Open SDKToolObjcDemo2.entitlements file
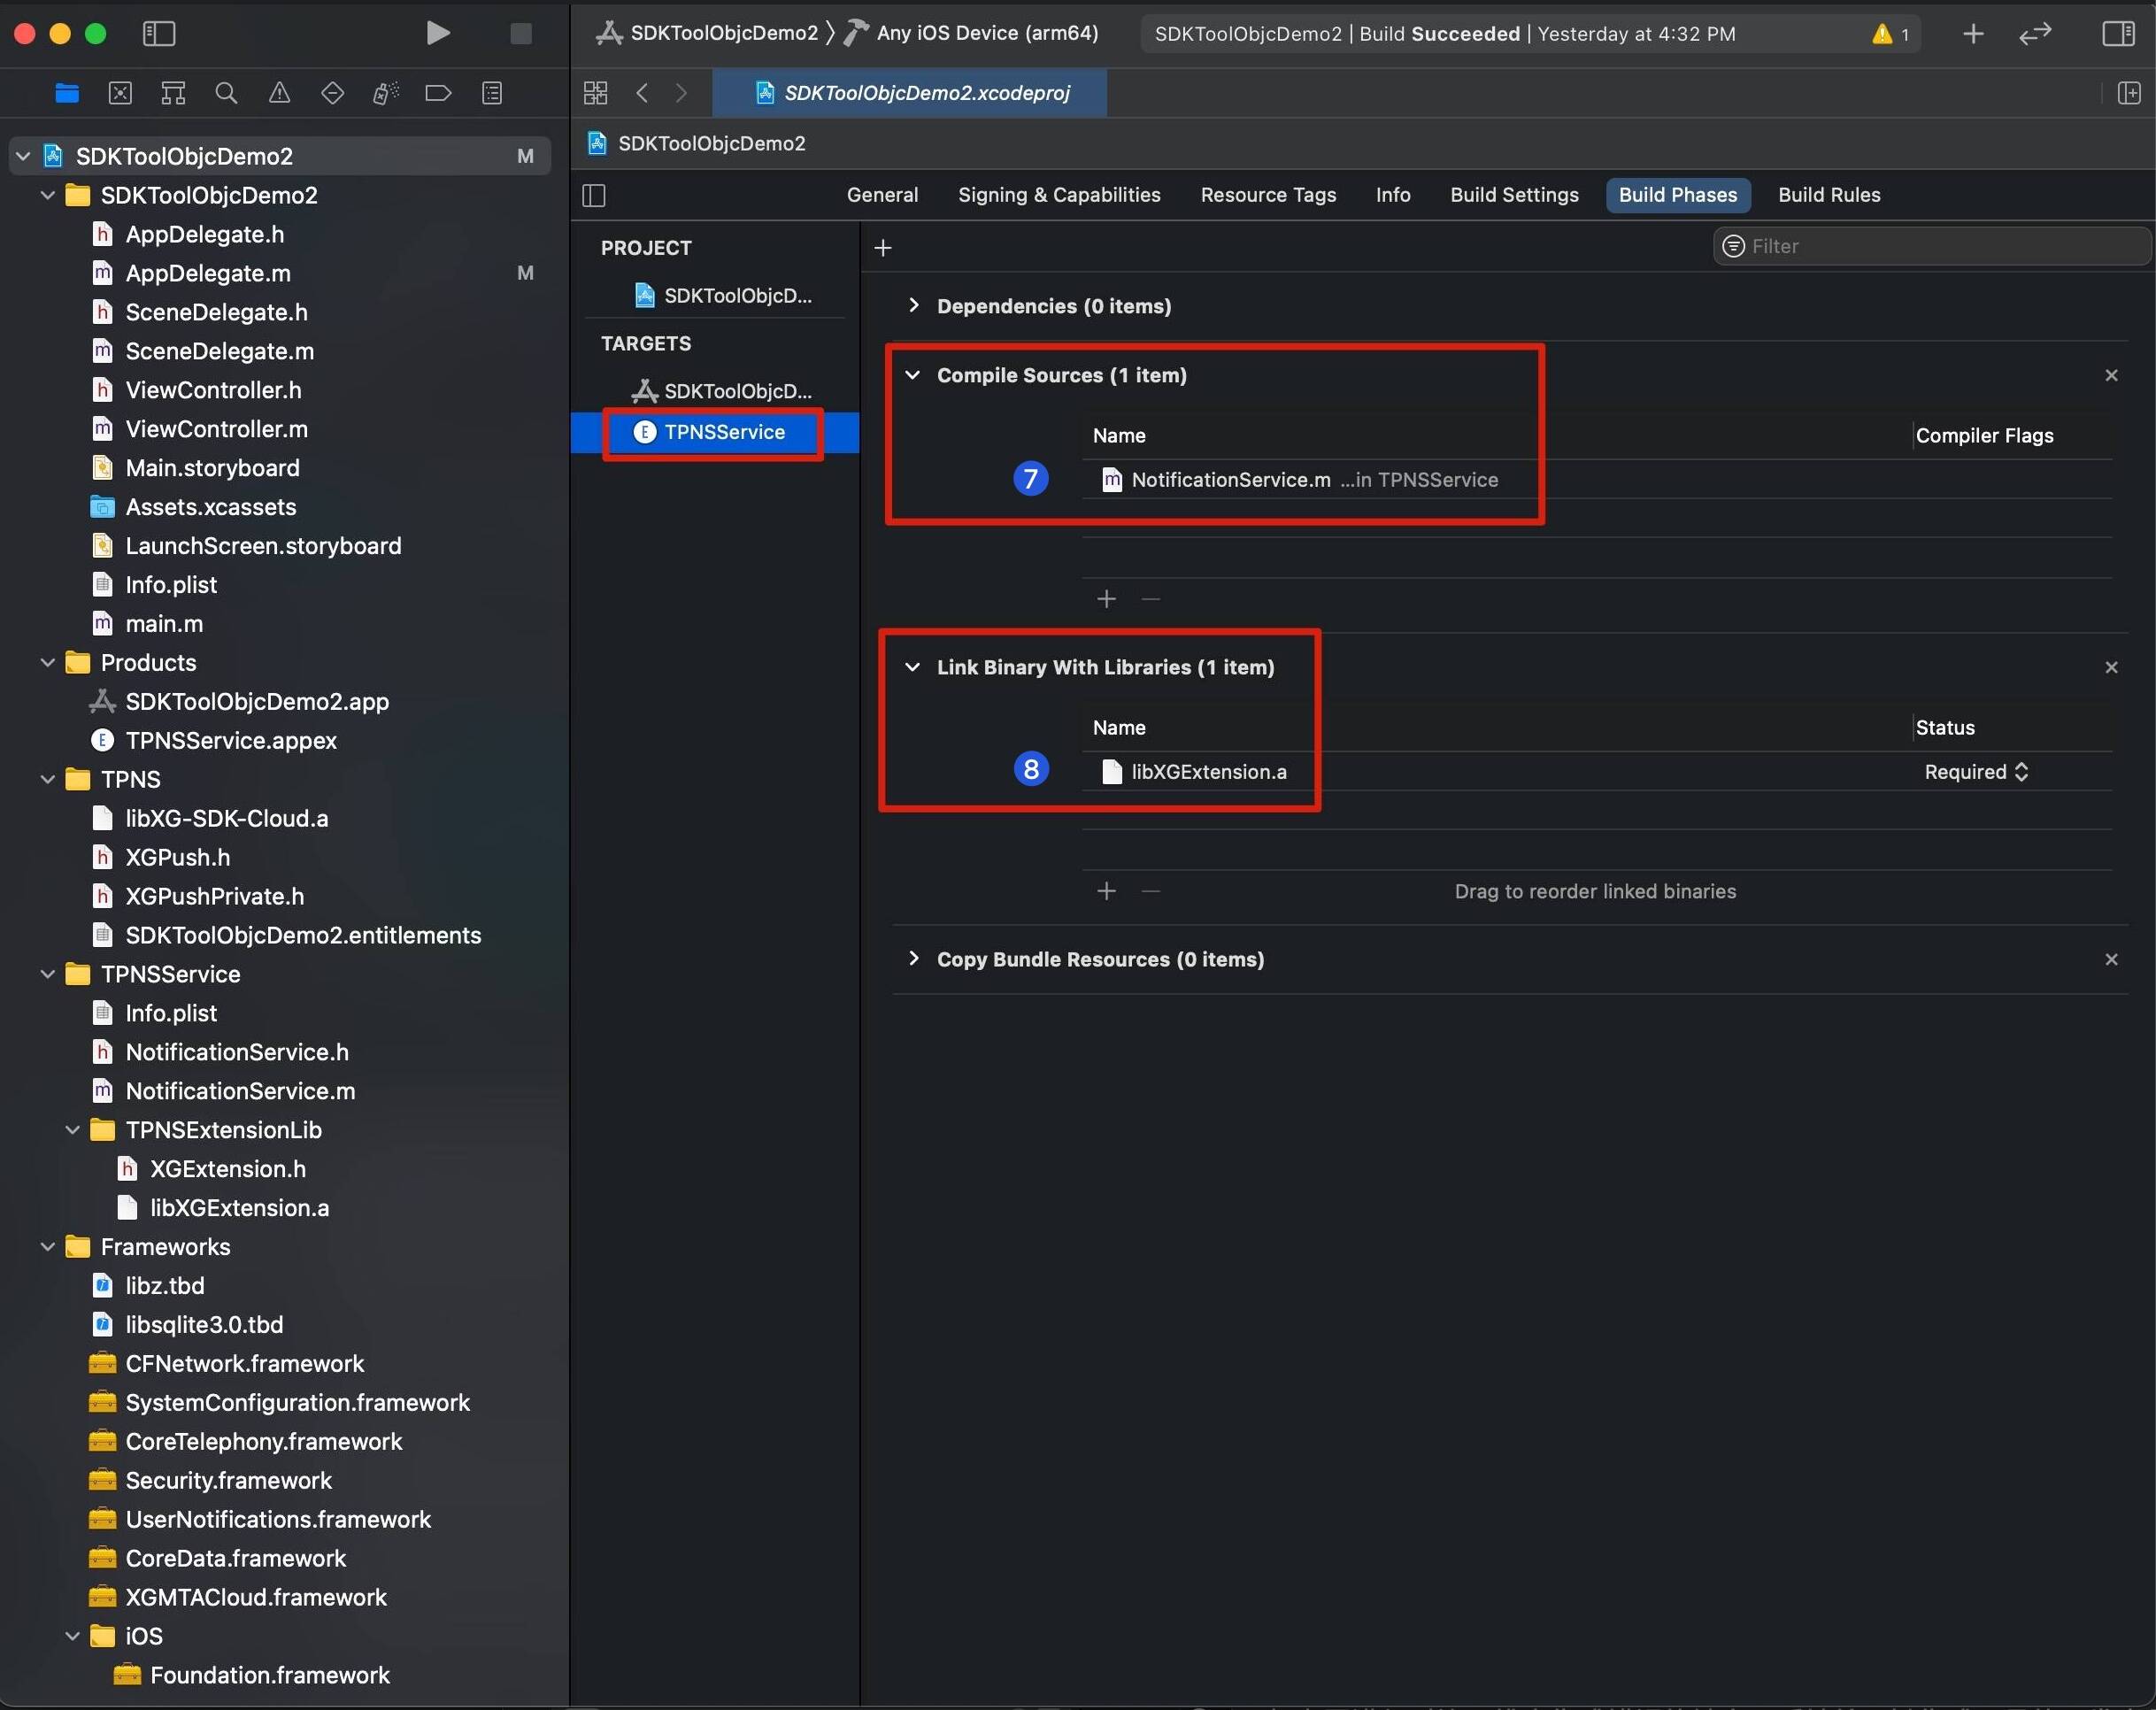 302,935
